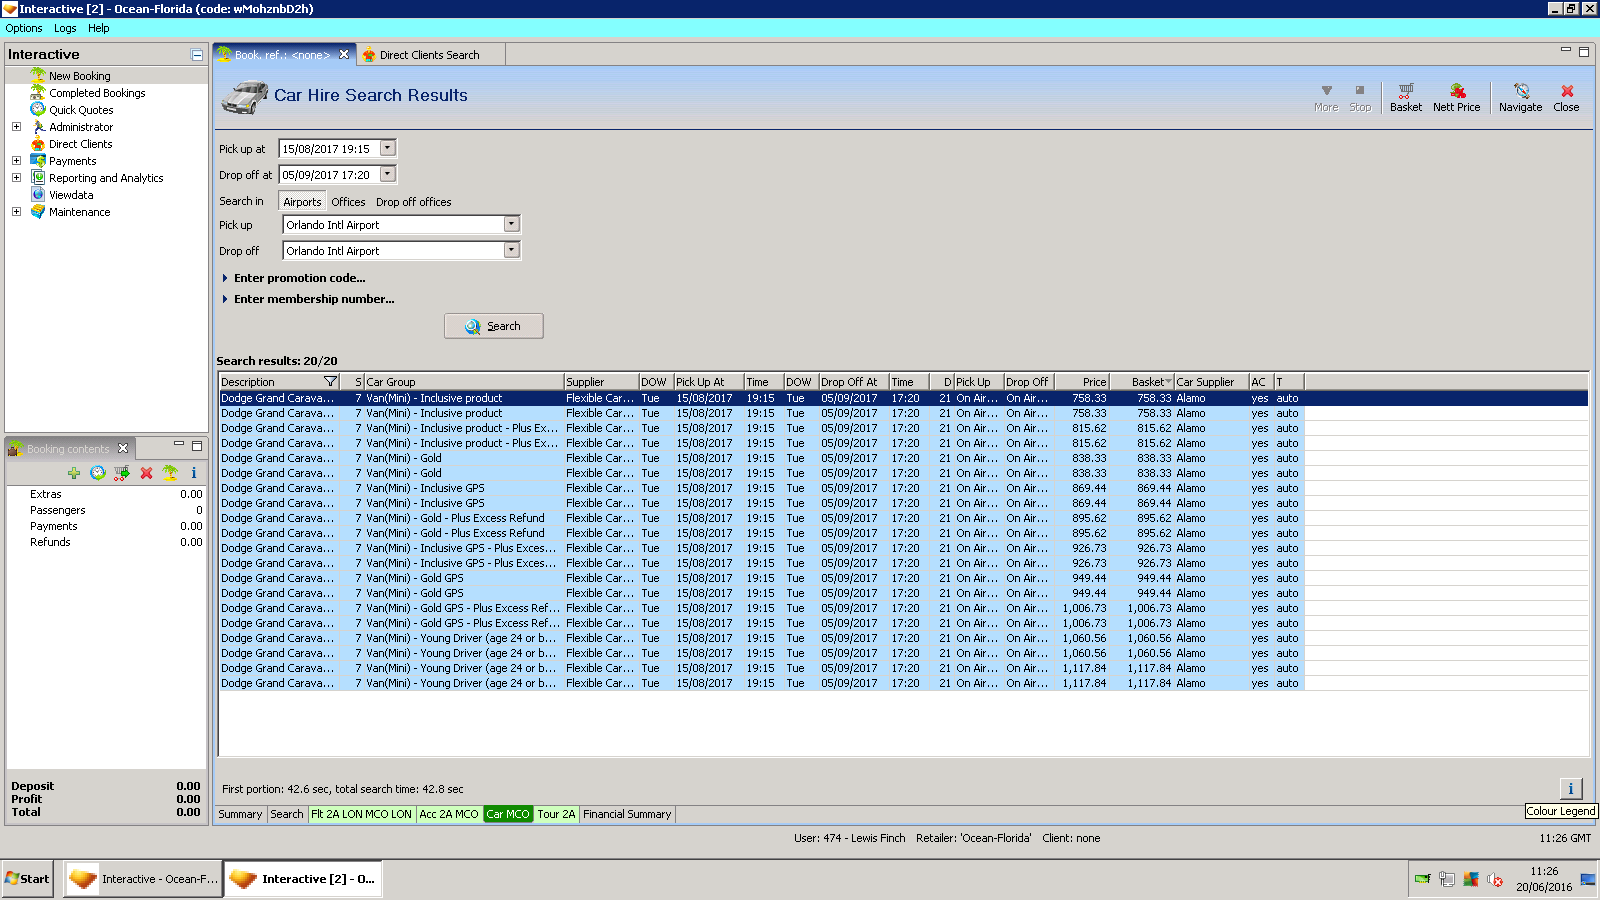Expand the Reporting and Analytics tree node
Viewport: 1600px width, 900px height.
click(16, 178)
